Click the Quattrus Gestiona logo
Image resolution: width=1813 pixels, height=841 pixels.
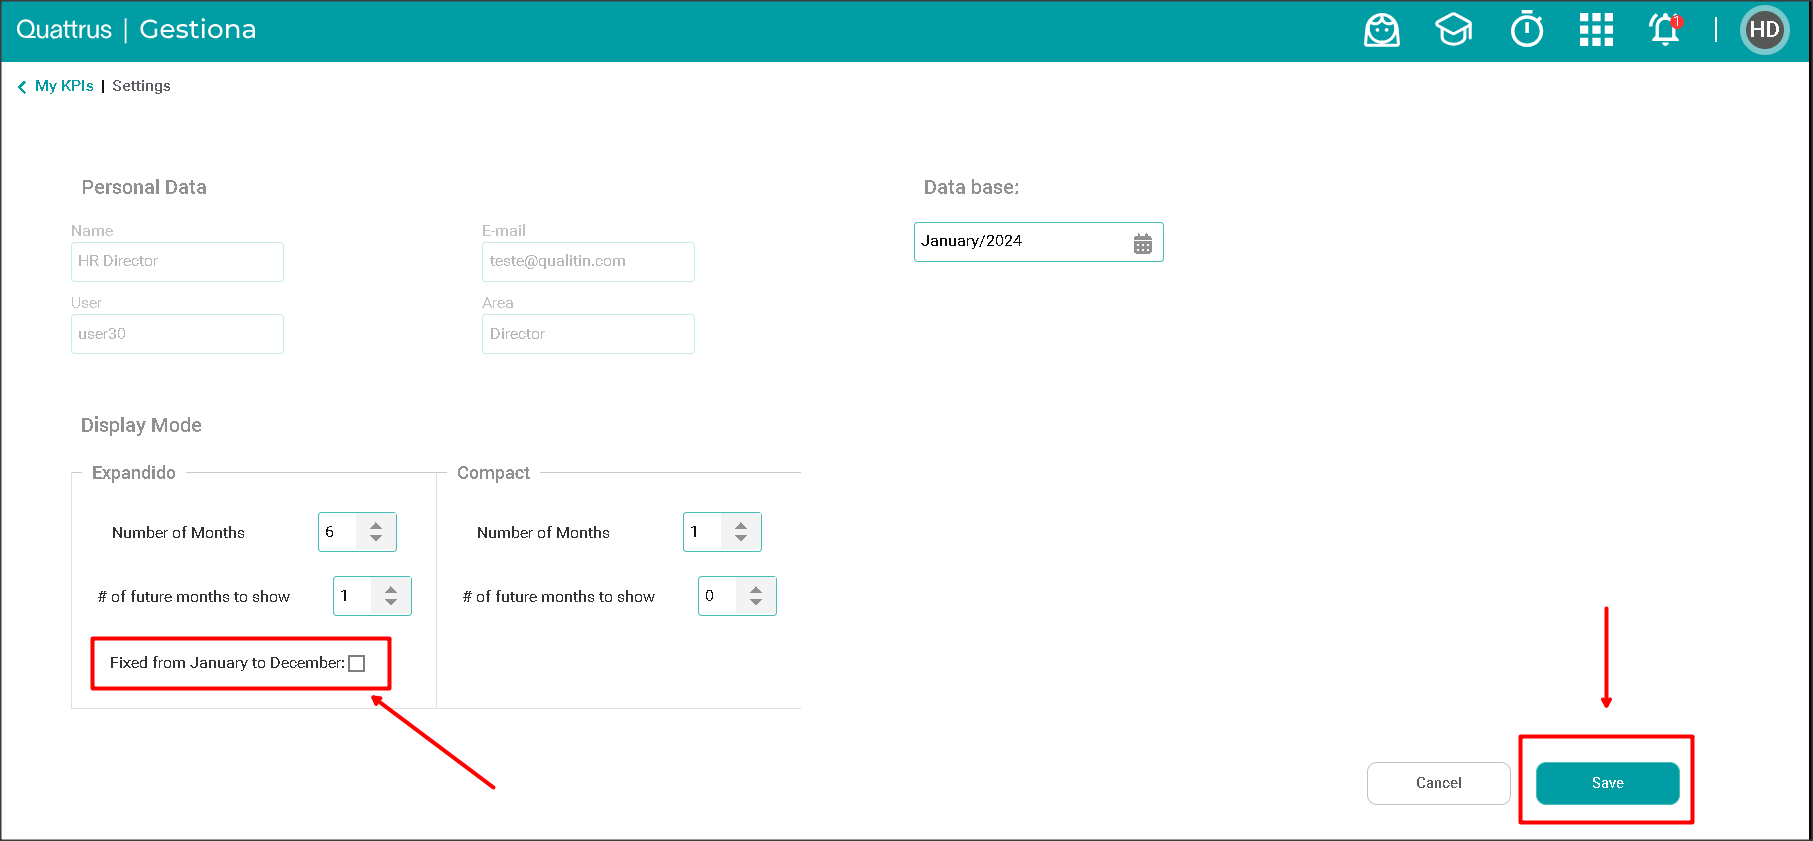[x=136, y=30]
